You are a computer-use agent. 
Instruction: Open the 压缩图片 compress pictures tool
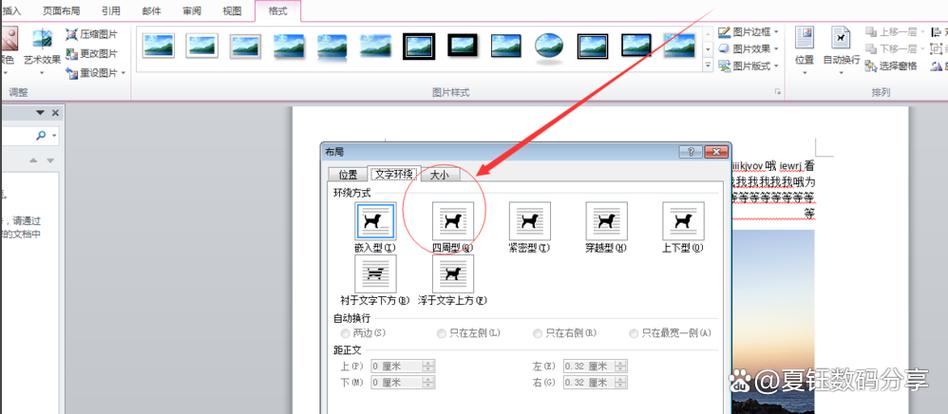(x=92, y=34)
